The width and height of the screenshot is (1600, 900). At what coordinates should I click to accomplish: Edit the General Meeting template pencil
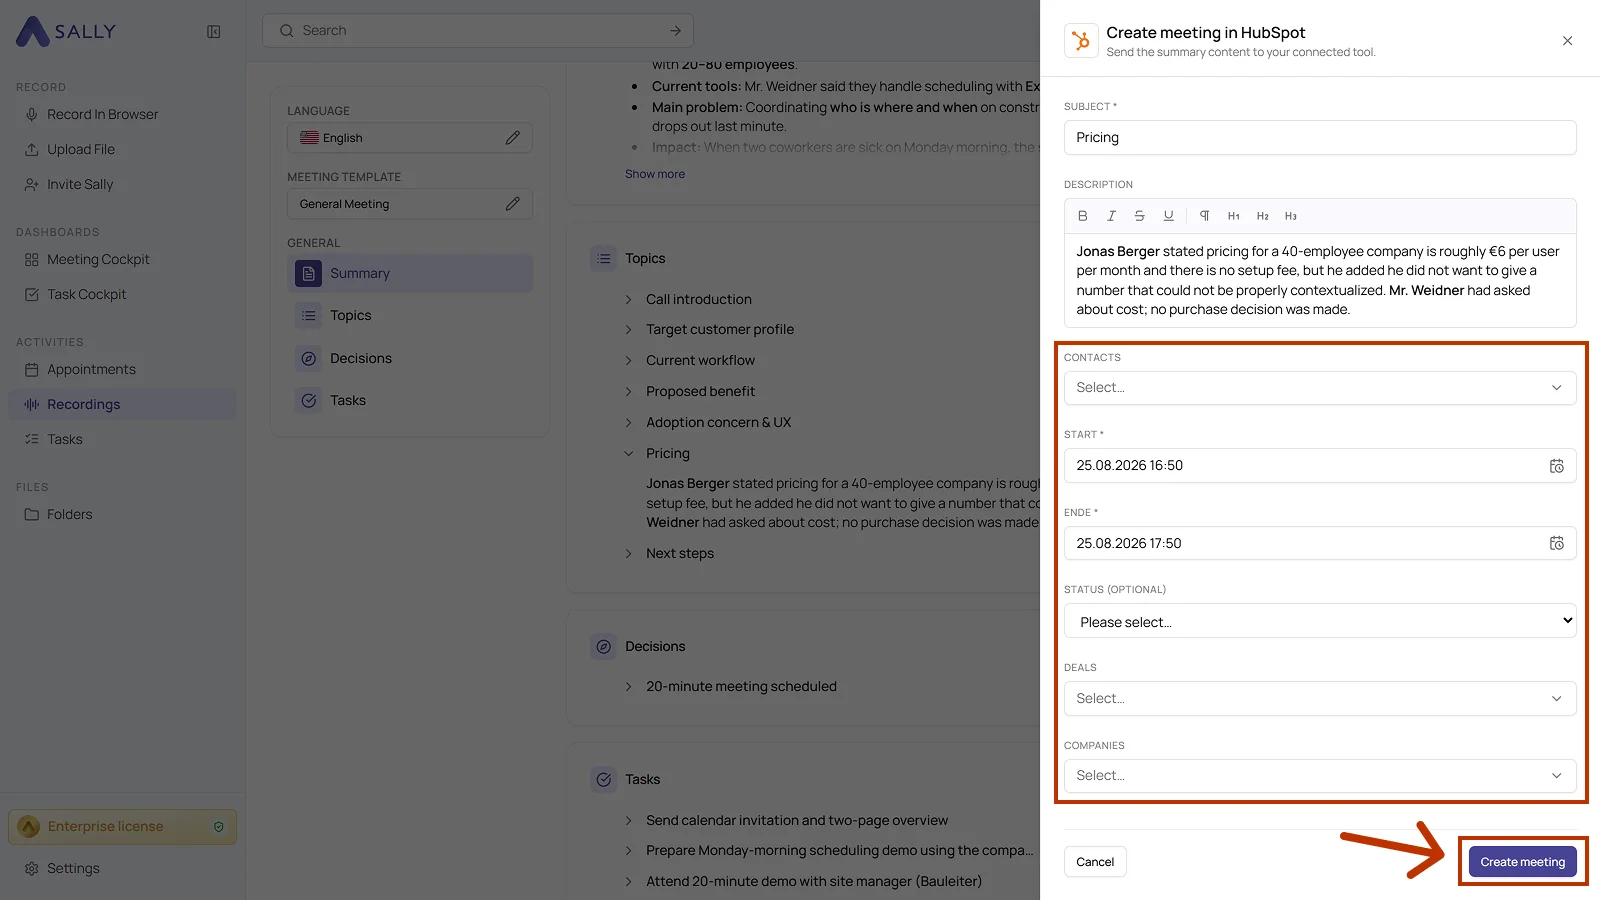point(512,204)
